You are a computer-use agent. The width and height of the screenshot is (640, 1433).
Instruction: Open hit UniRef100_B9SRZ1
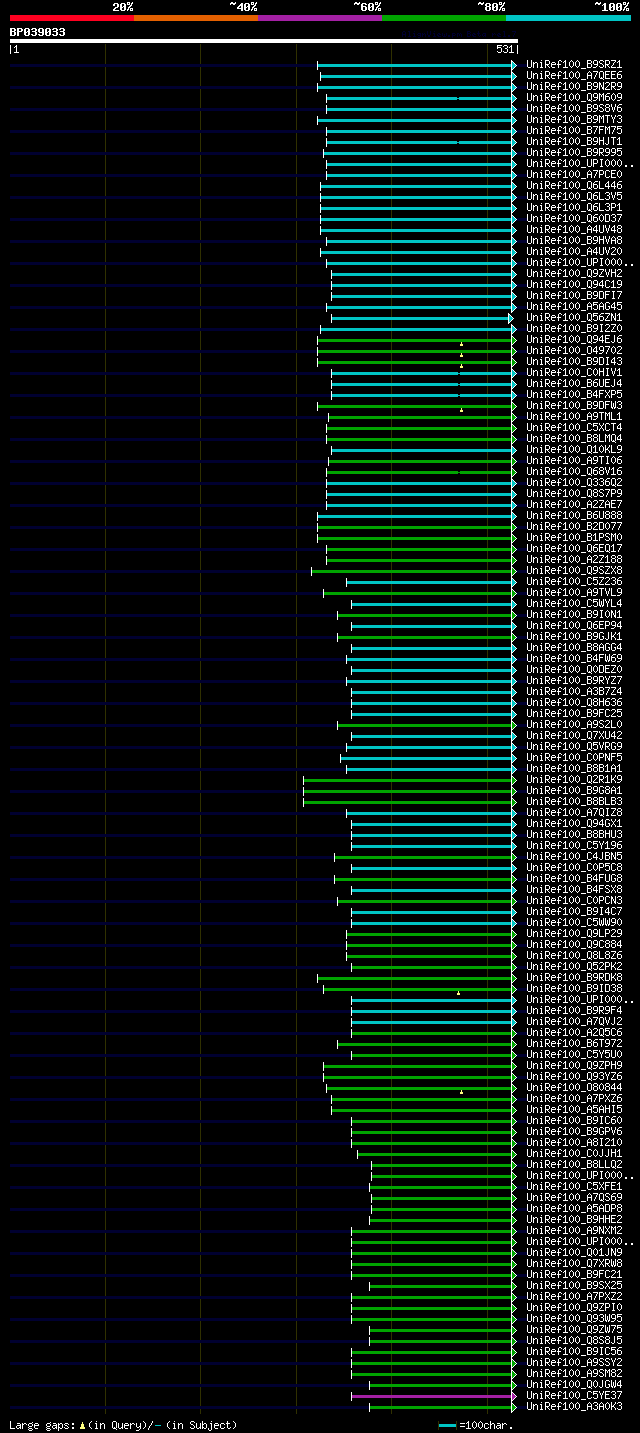pos(574,64)
